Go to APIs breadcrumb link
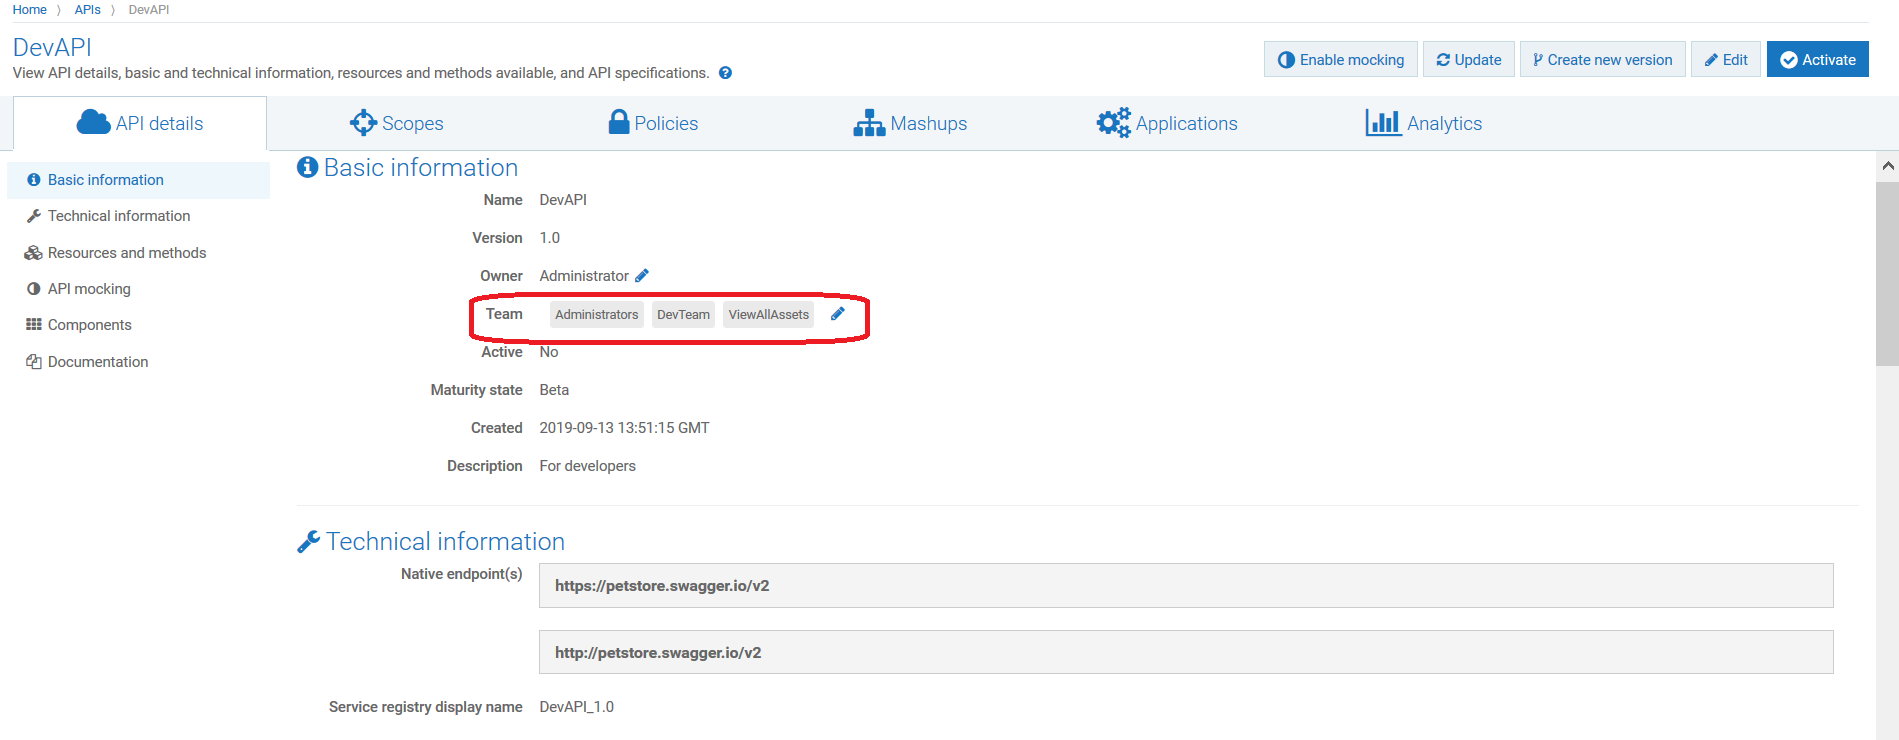Screen dimensions: 1899x740 [88, 10]
